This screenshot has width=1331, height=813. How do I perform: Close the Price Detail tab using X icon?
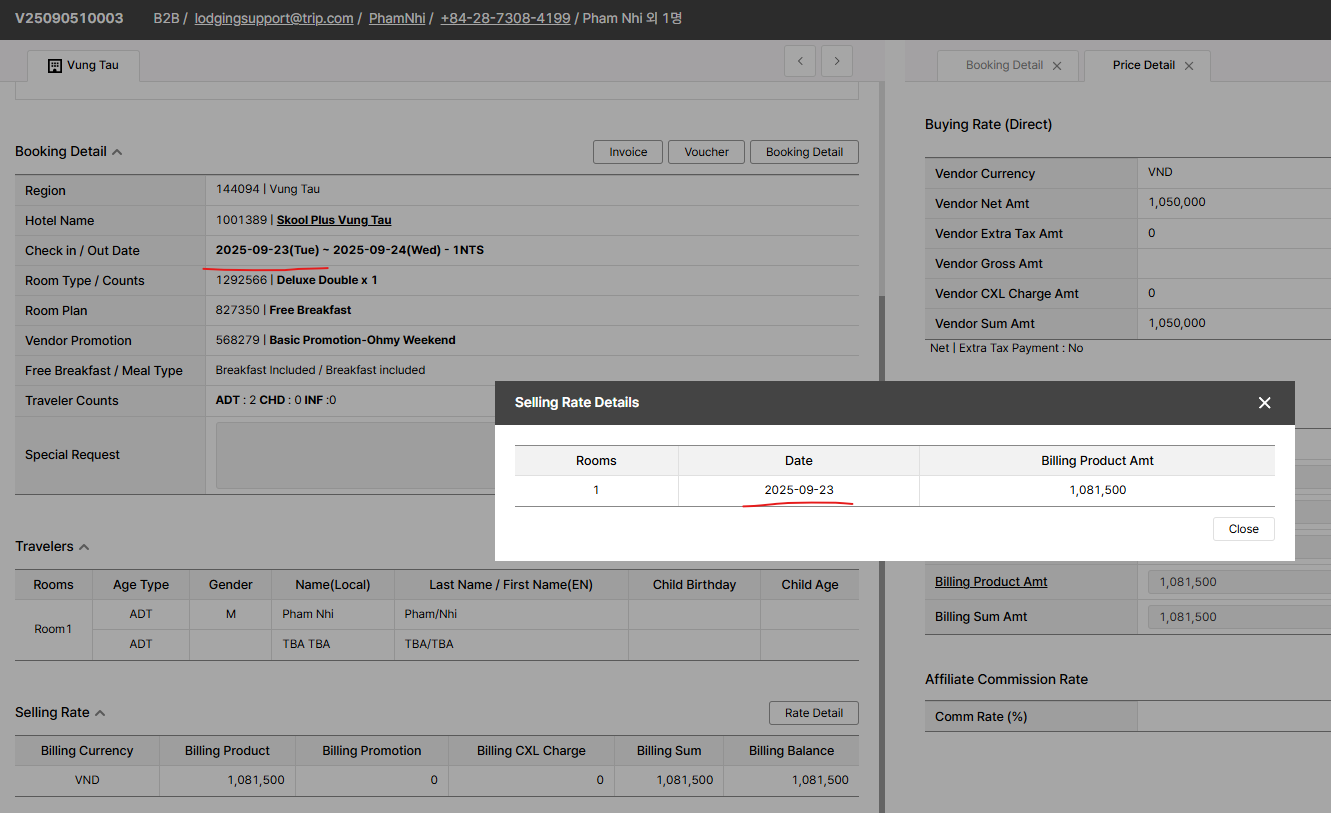[x=1189, y=66]
